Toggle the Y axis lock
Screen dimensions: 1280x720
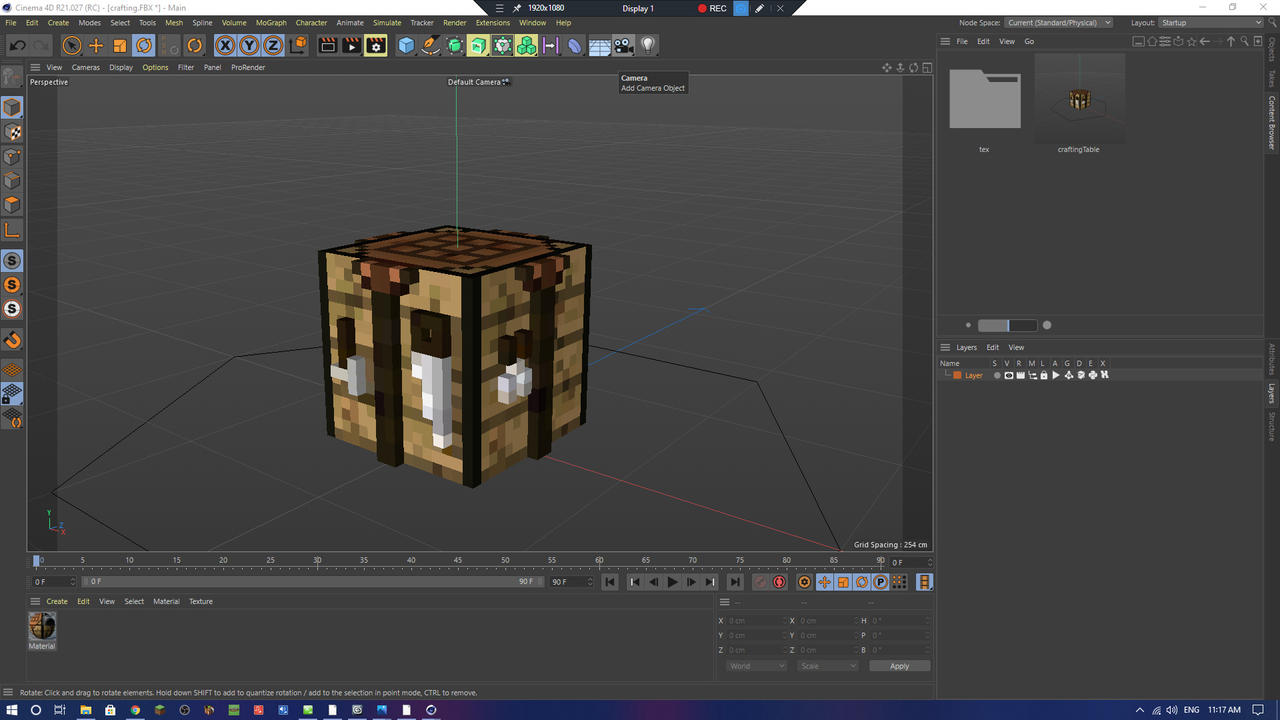click(249, 45)
